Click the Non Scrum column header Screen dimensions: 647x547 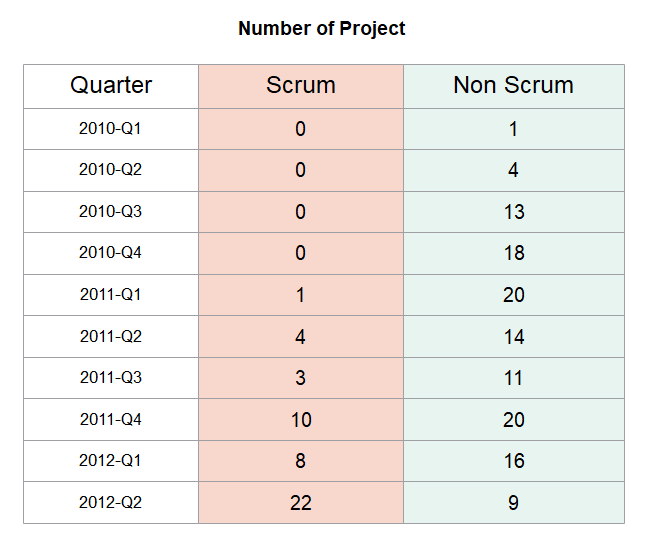[x=513, y=86]
